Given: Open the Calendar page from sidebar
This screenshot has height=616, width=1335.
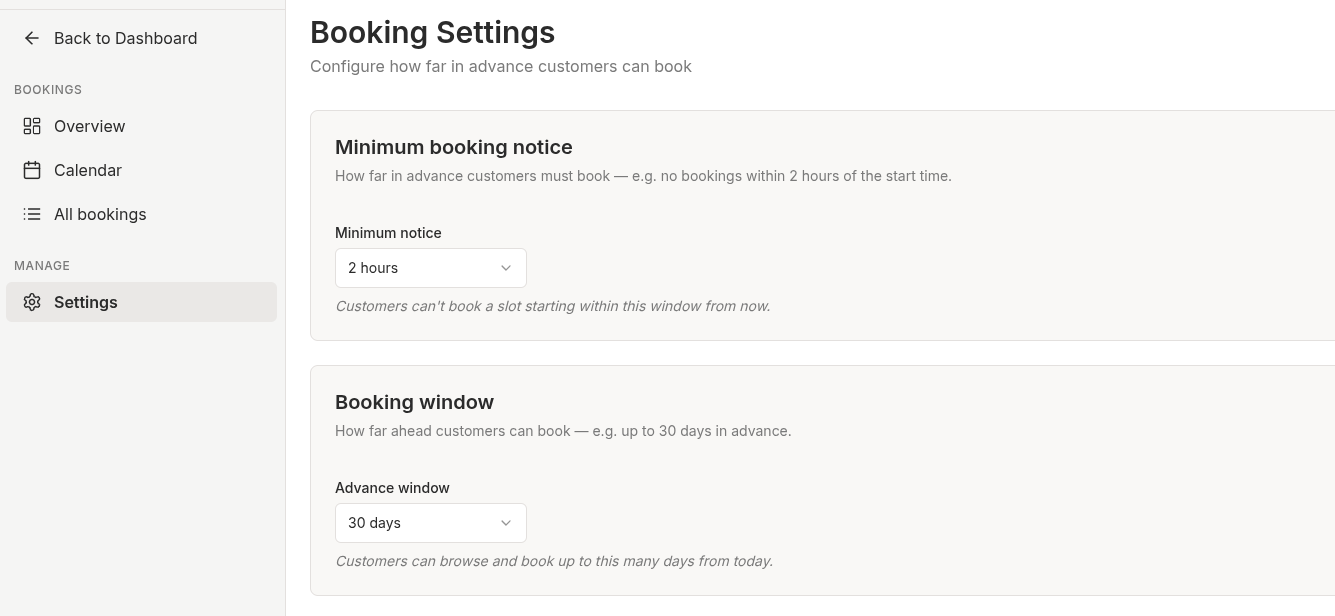Looking at the screenshot, I should click(x=141, y=170).
